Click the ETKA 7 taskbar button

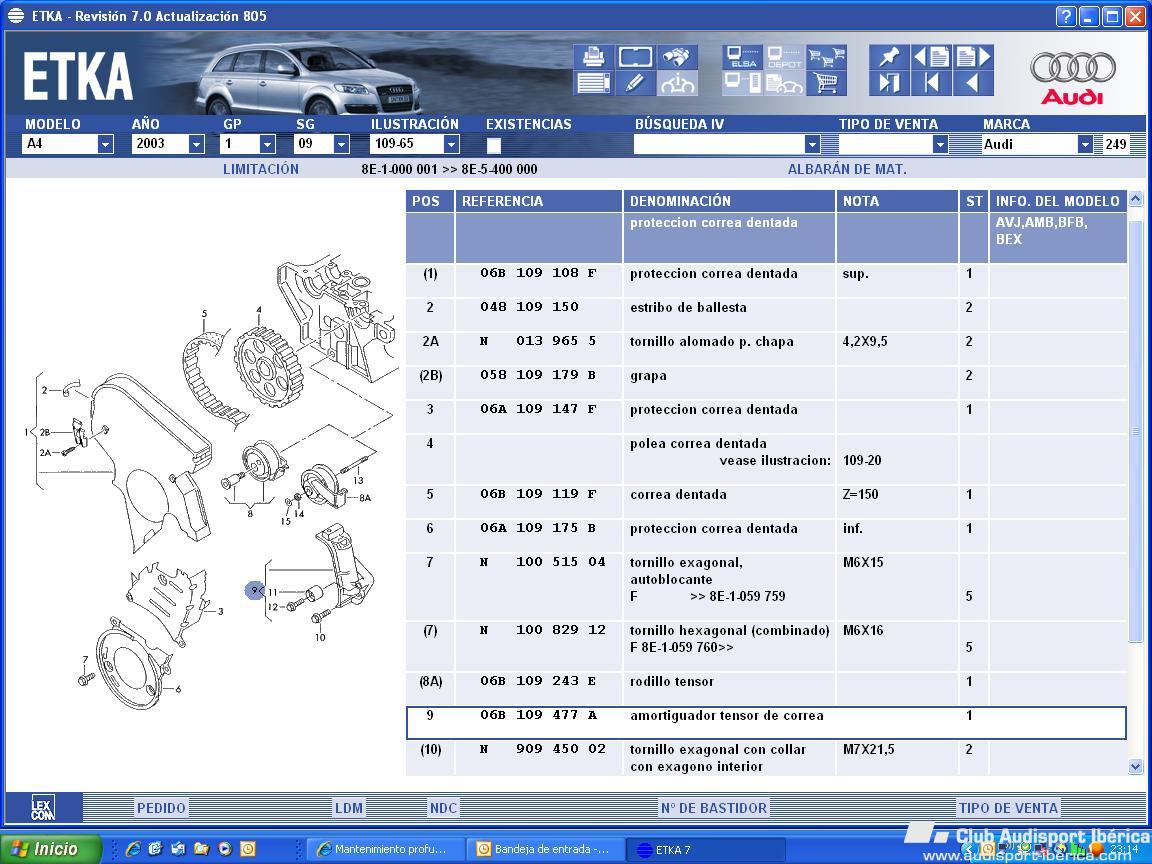(705, 849)
